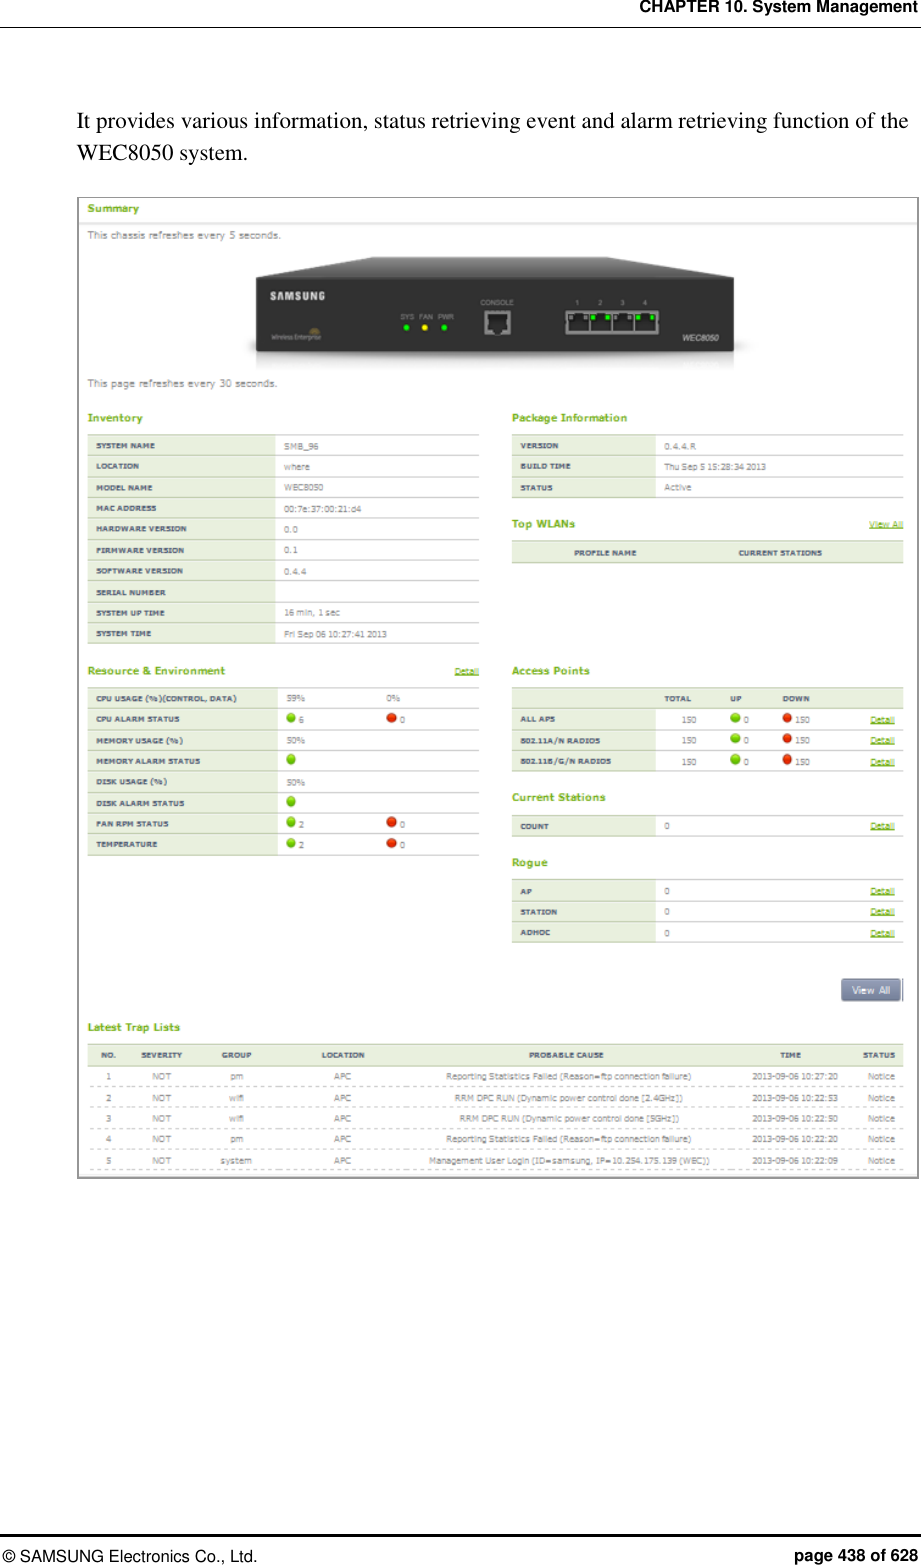Click the system name value SMB_96
Screen dimensions: 921x1565
point(301,446)
